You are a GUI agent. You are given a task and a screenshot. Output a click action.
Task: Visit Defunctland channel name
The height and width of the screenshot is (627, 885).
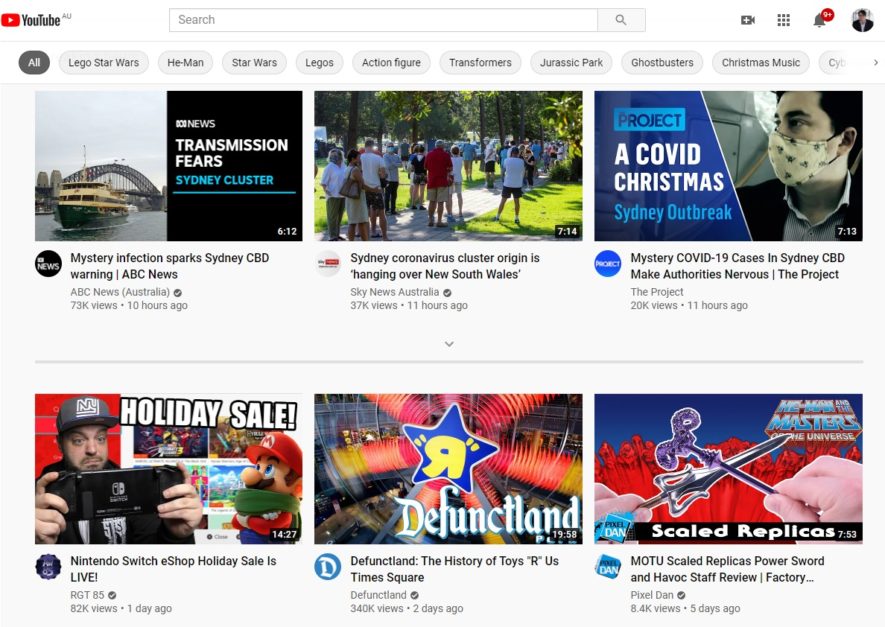(378, 595)
